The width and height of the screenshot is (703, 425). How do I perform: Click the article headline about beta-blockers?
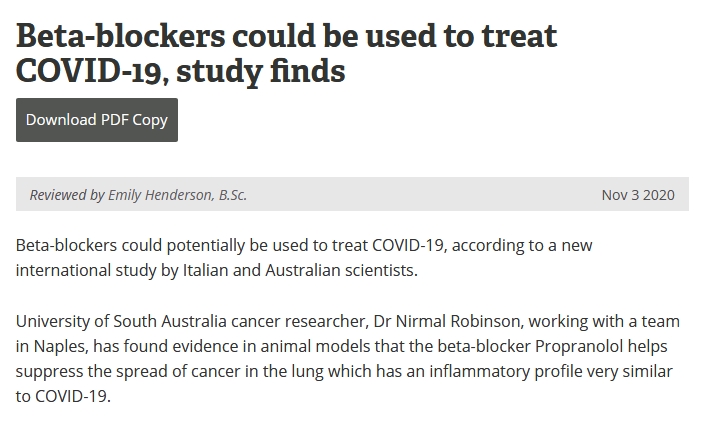[286, 53]
